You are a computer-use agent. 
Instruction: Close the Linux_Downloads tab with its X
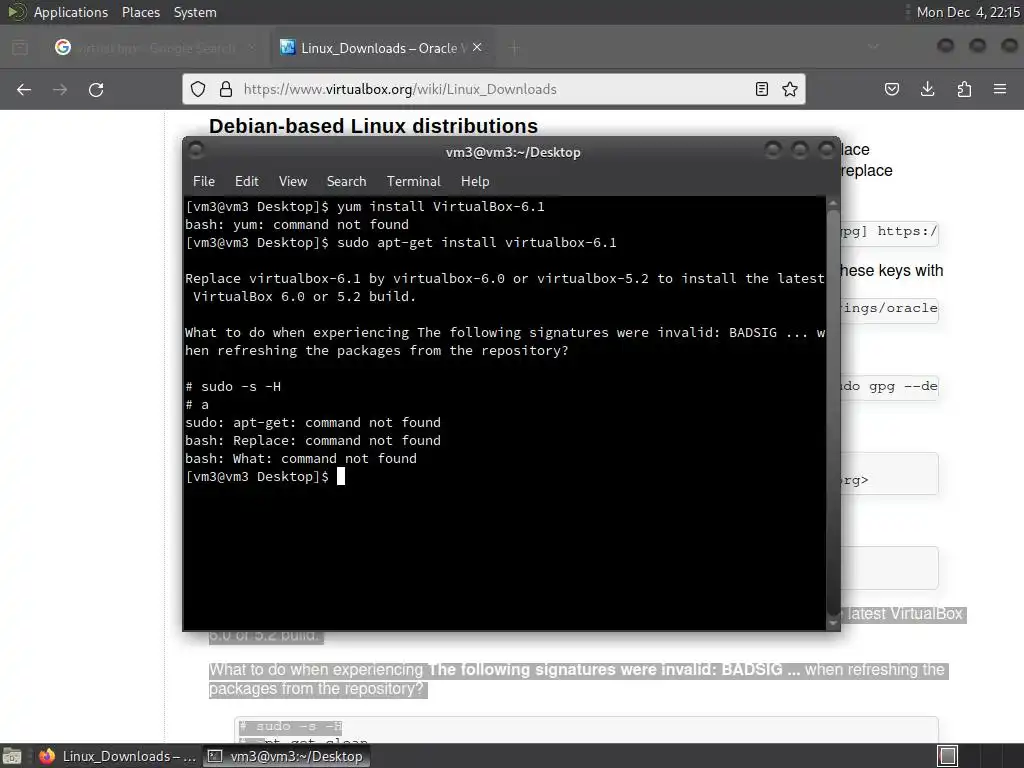(477, 48)
